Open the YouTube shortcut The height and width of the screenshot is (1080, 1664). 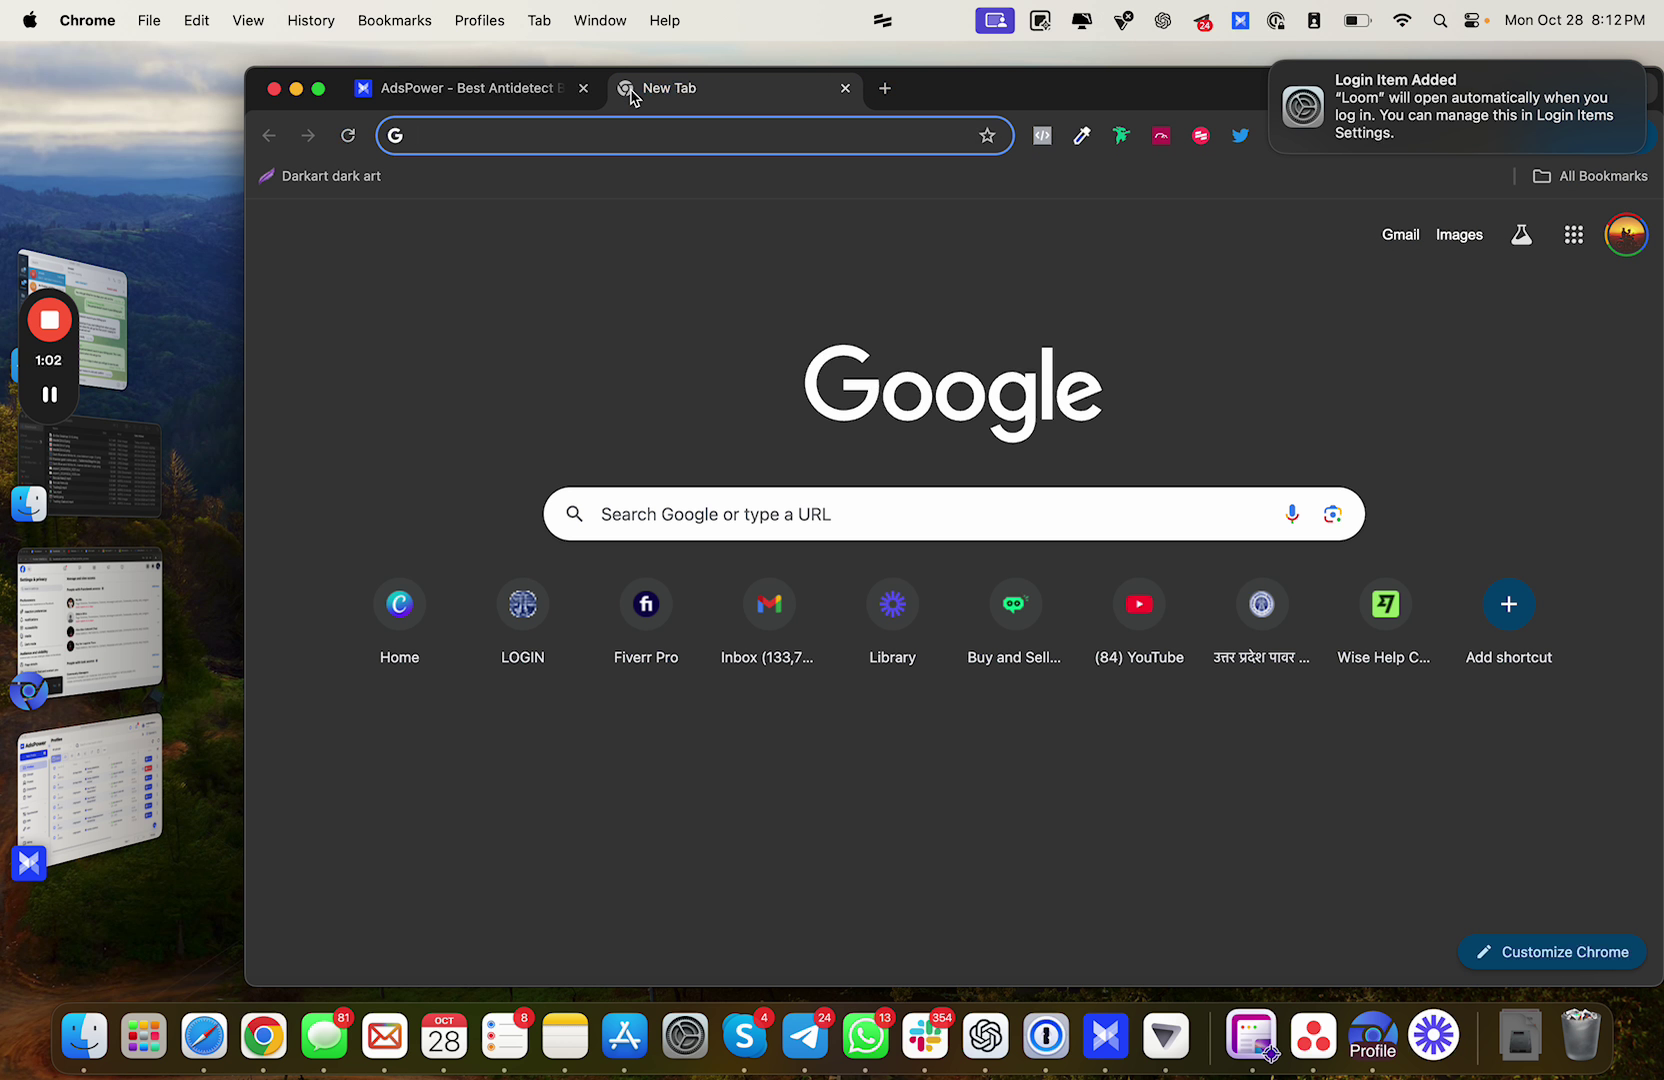click(x=1139, y=621)
